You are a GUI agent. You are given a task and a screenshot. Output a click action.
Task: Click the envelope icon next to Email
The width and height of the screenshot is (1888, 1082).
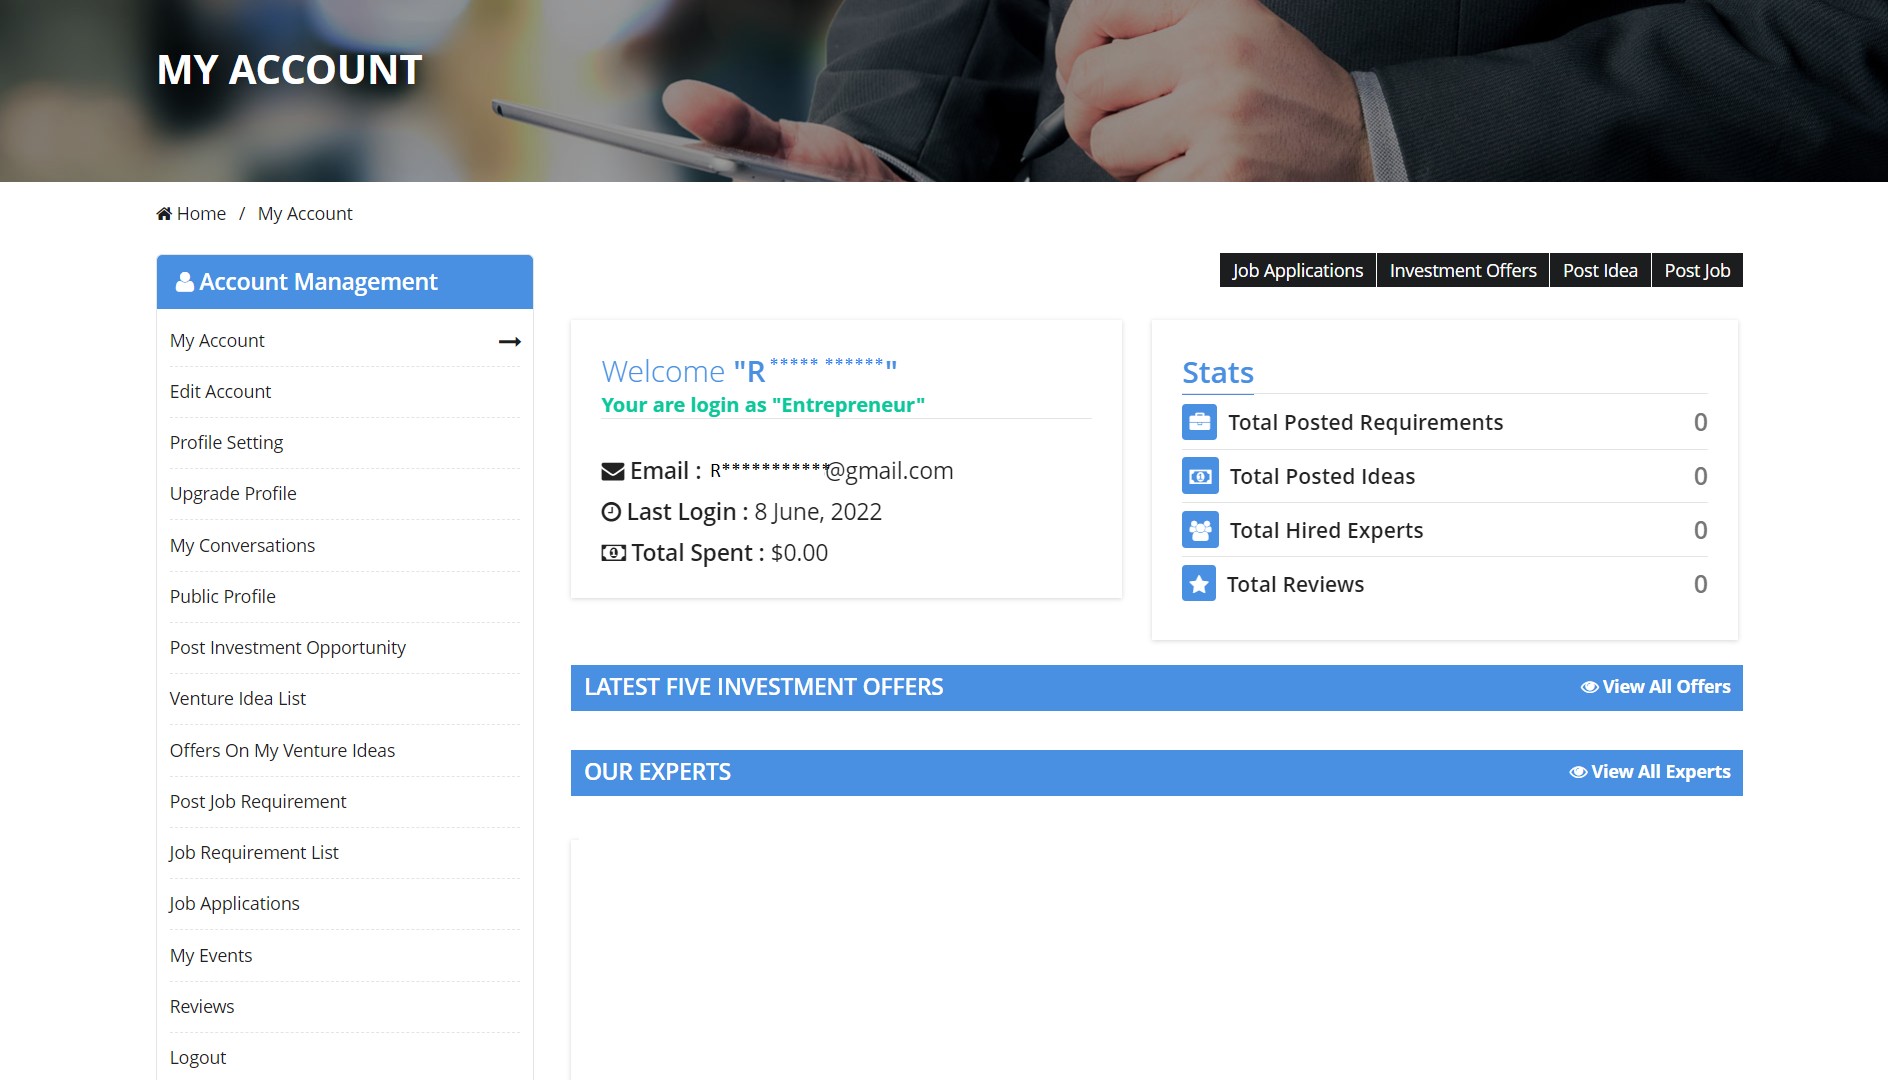[x=612, y=471]
